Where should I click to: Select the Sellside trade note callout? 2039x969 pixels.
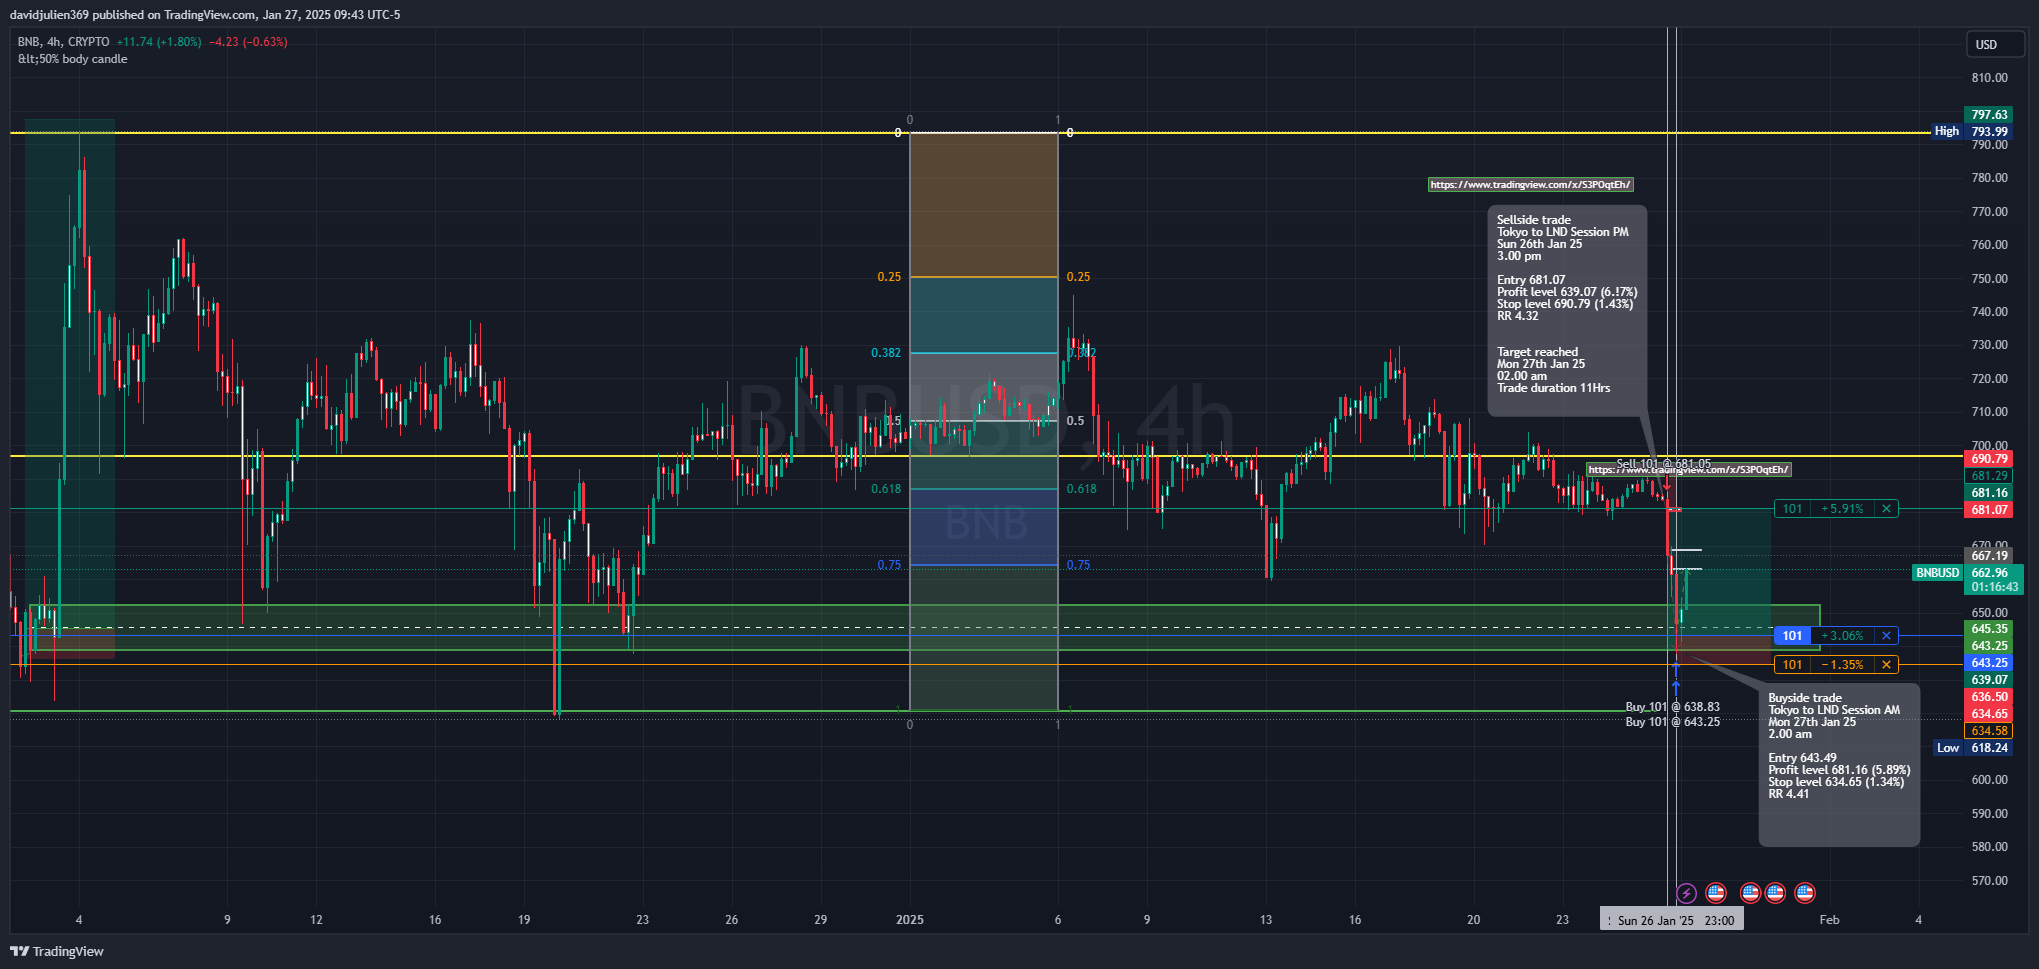(x=1567, y=310)
